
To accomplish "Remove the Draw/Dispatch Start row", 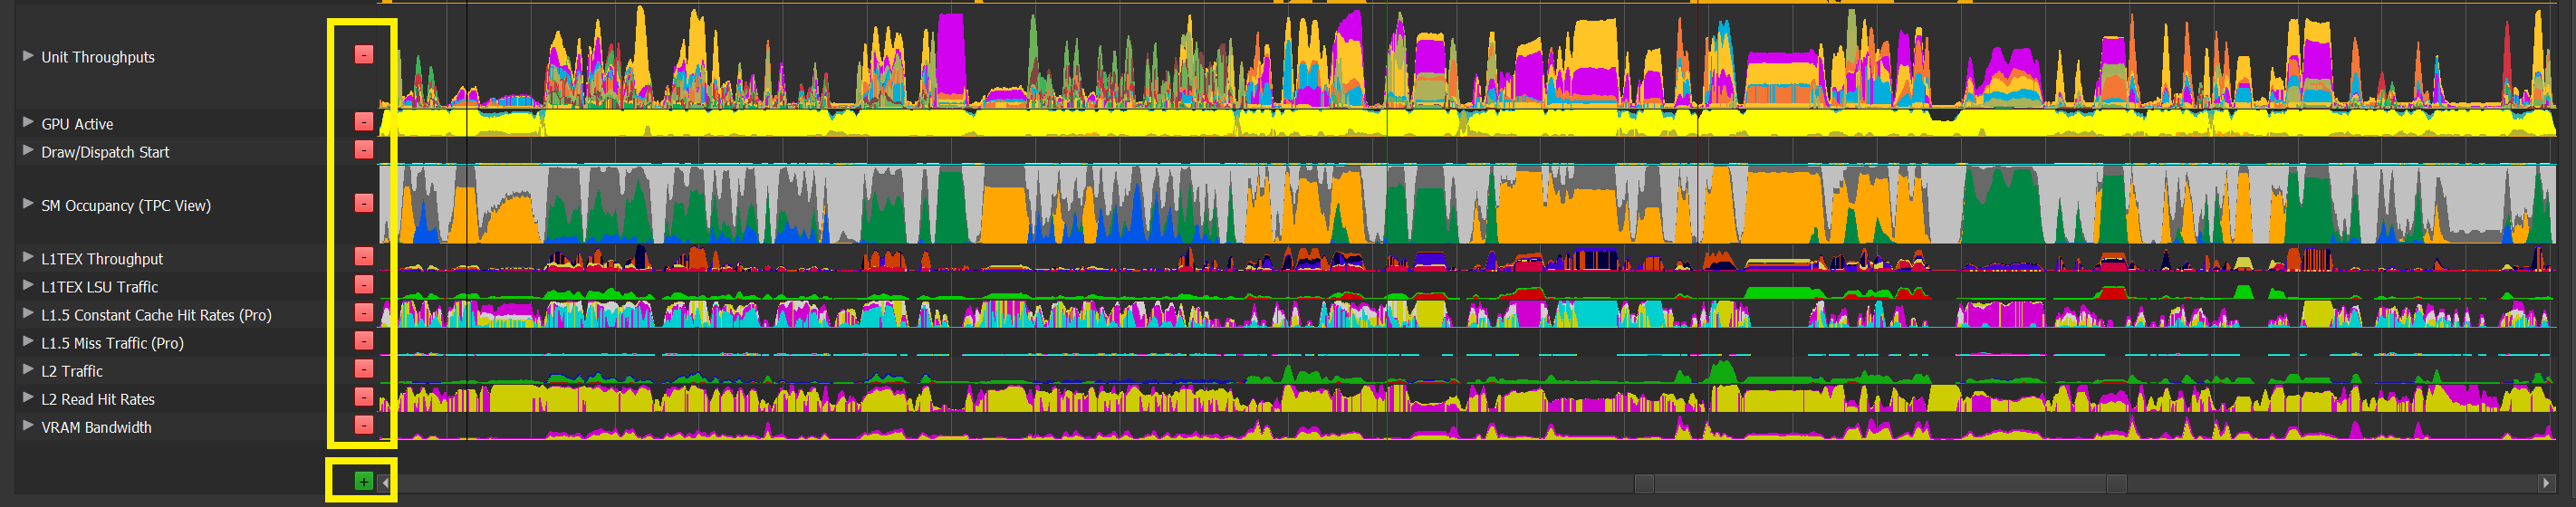I will pos(364,150).
